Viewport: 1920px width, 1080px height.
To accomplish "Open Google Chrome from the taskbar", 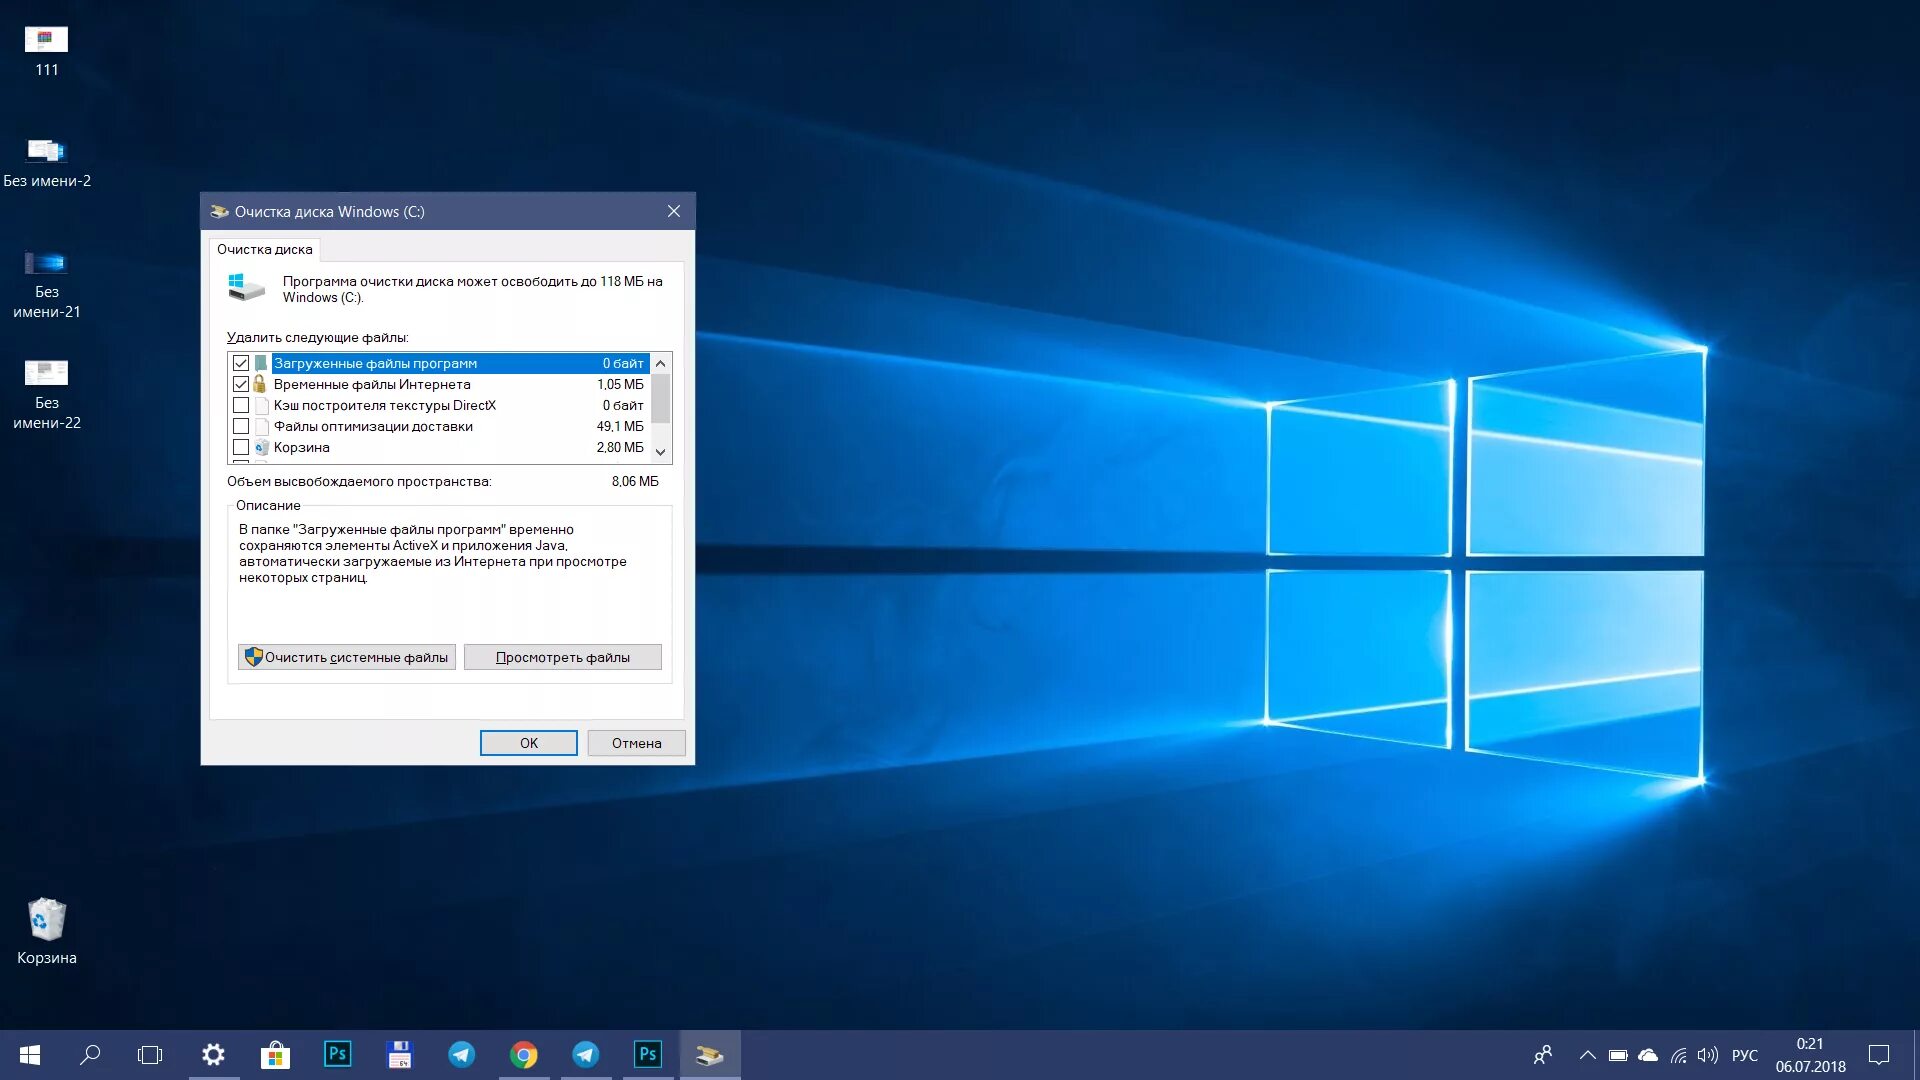I will click(x=523, y=1055).
